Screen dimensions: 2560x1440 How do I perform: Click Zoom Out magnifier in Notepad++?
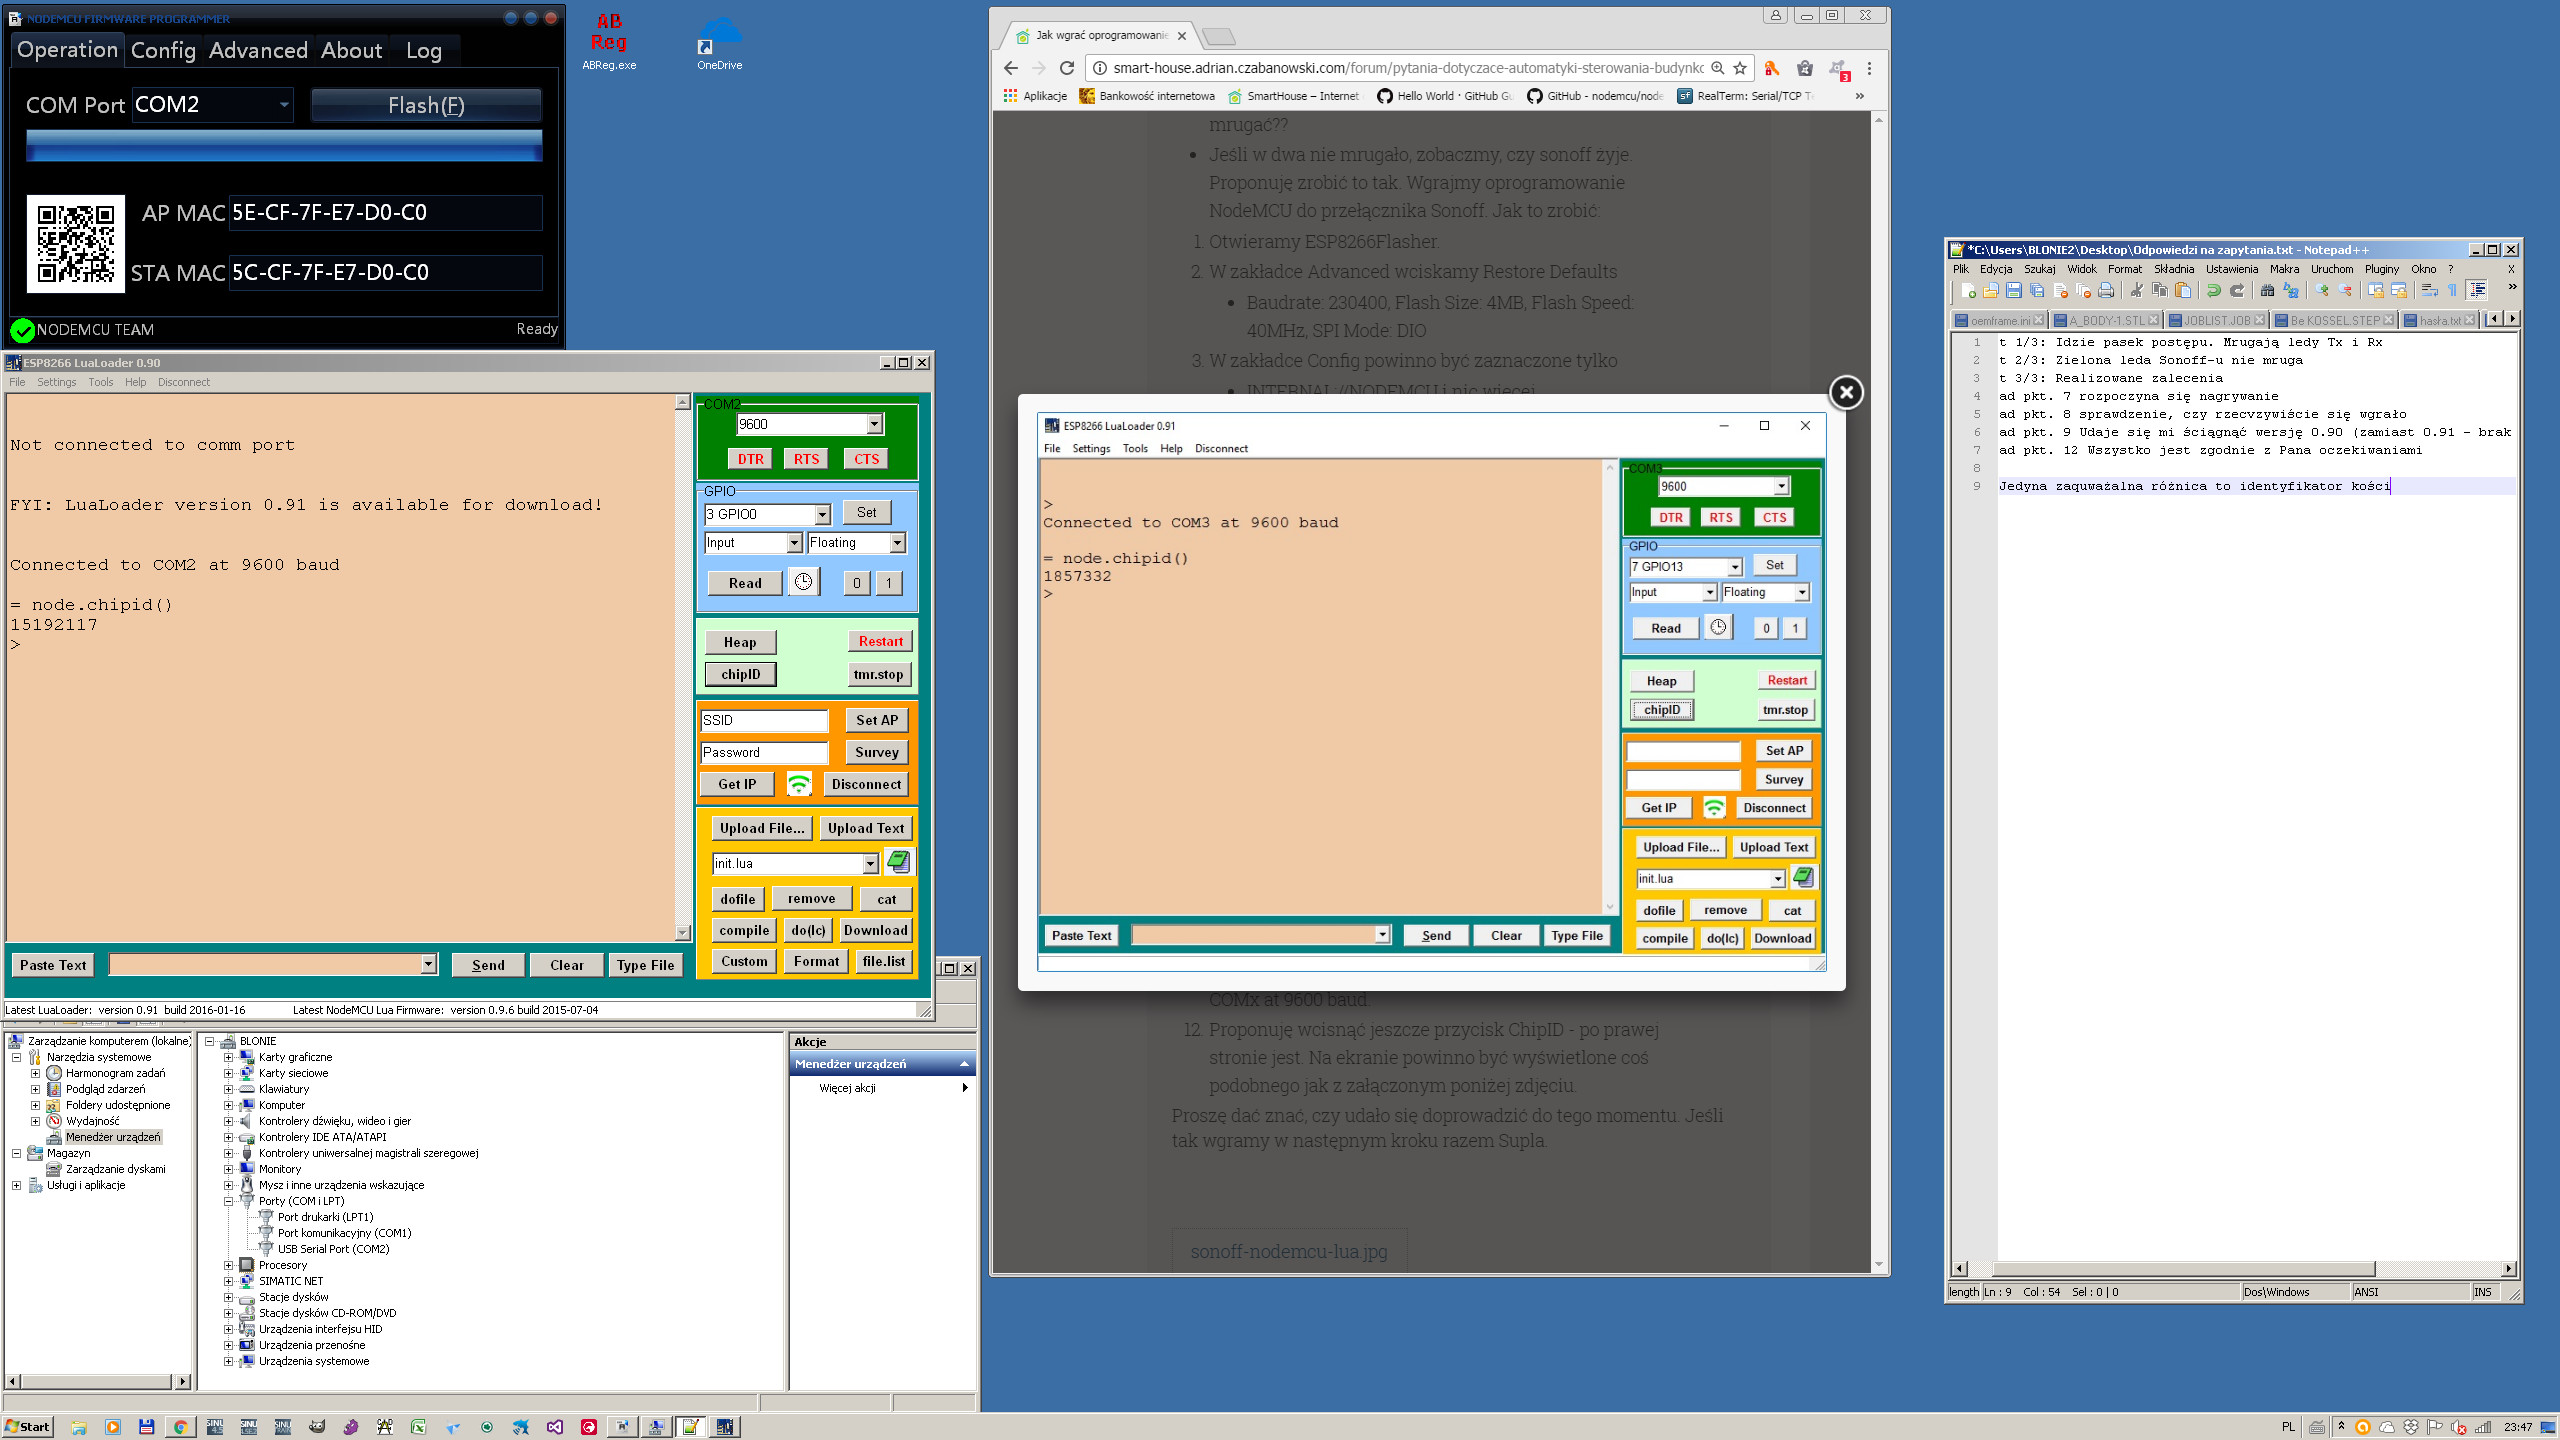click(2345, 290)
